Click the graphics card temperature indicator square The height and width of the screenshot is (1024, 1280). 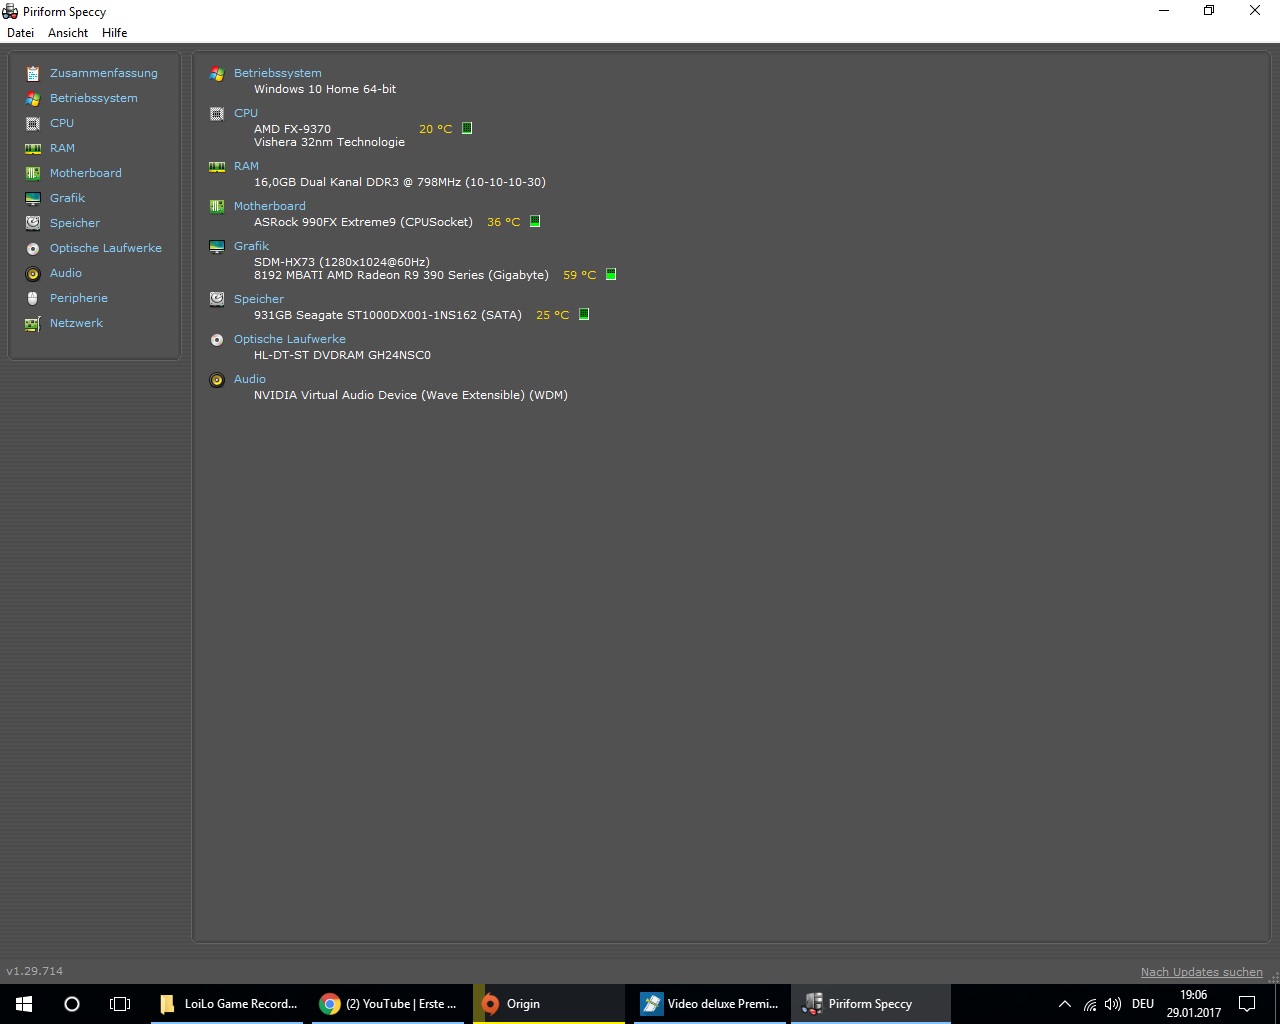tap(611, 274)
